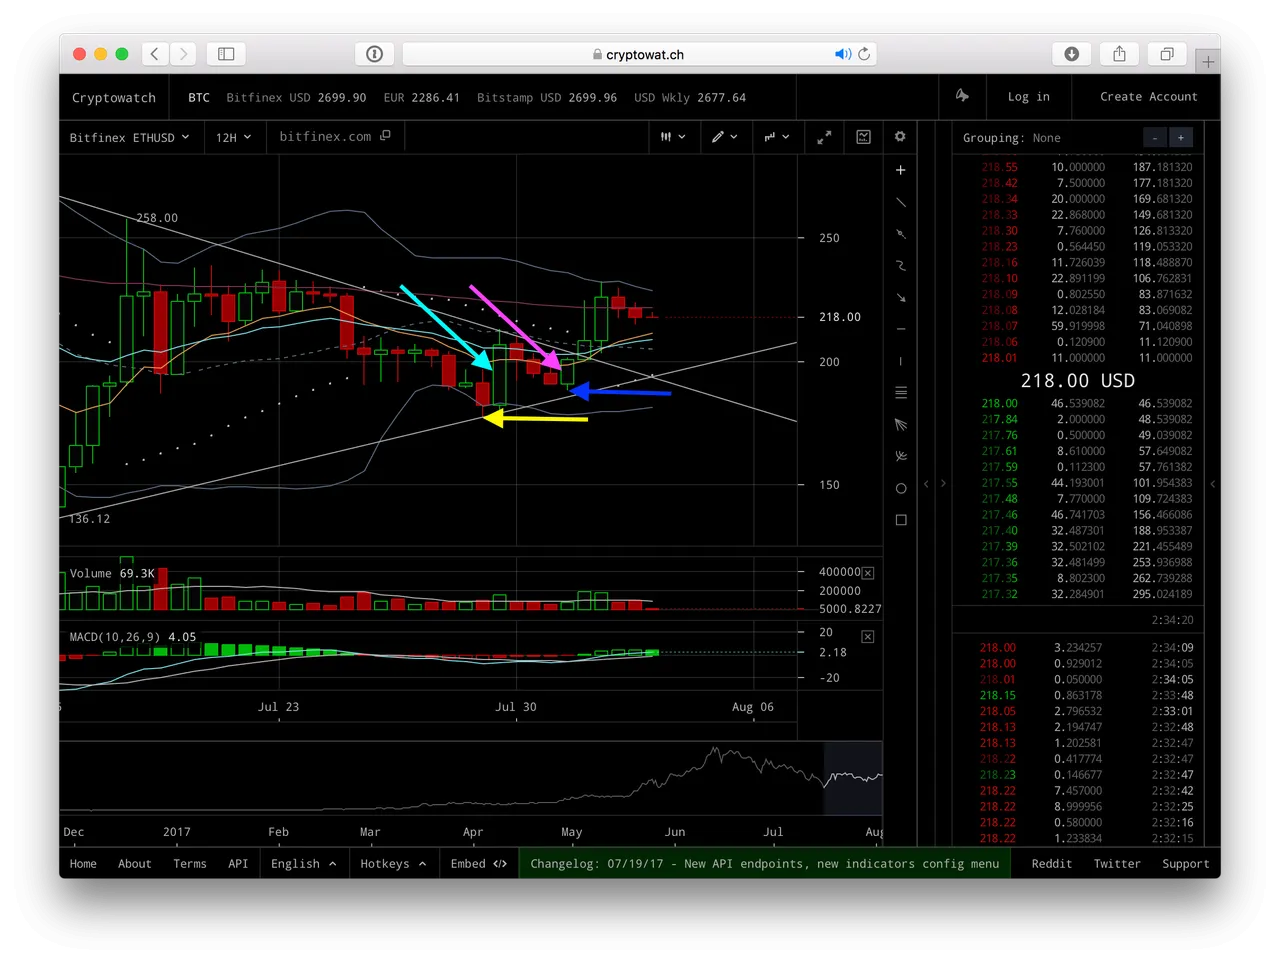Open chart settings gear
1280x963 pixels.
[900, 137]
